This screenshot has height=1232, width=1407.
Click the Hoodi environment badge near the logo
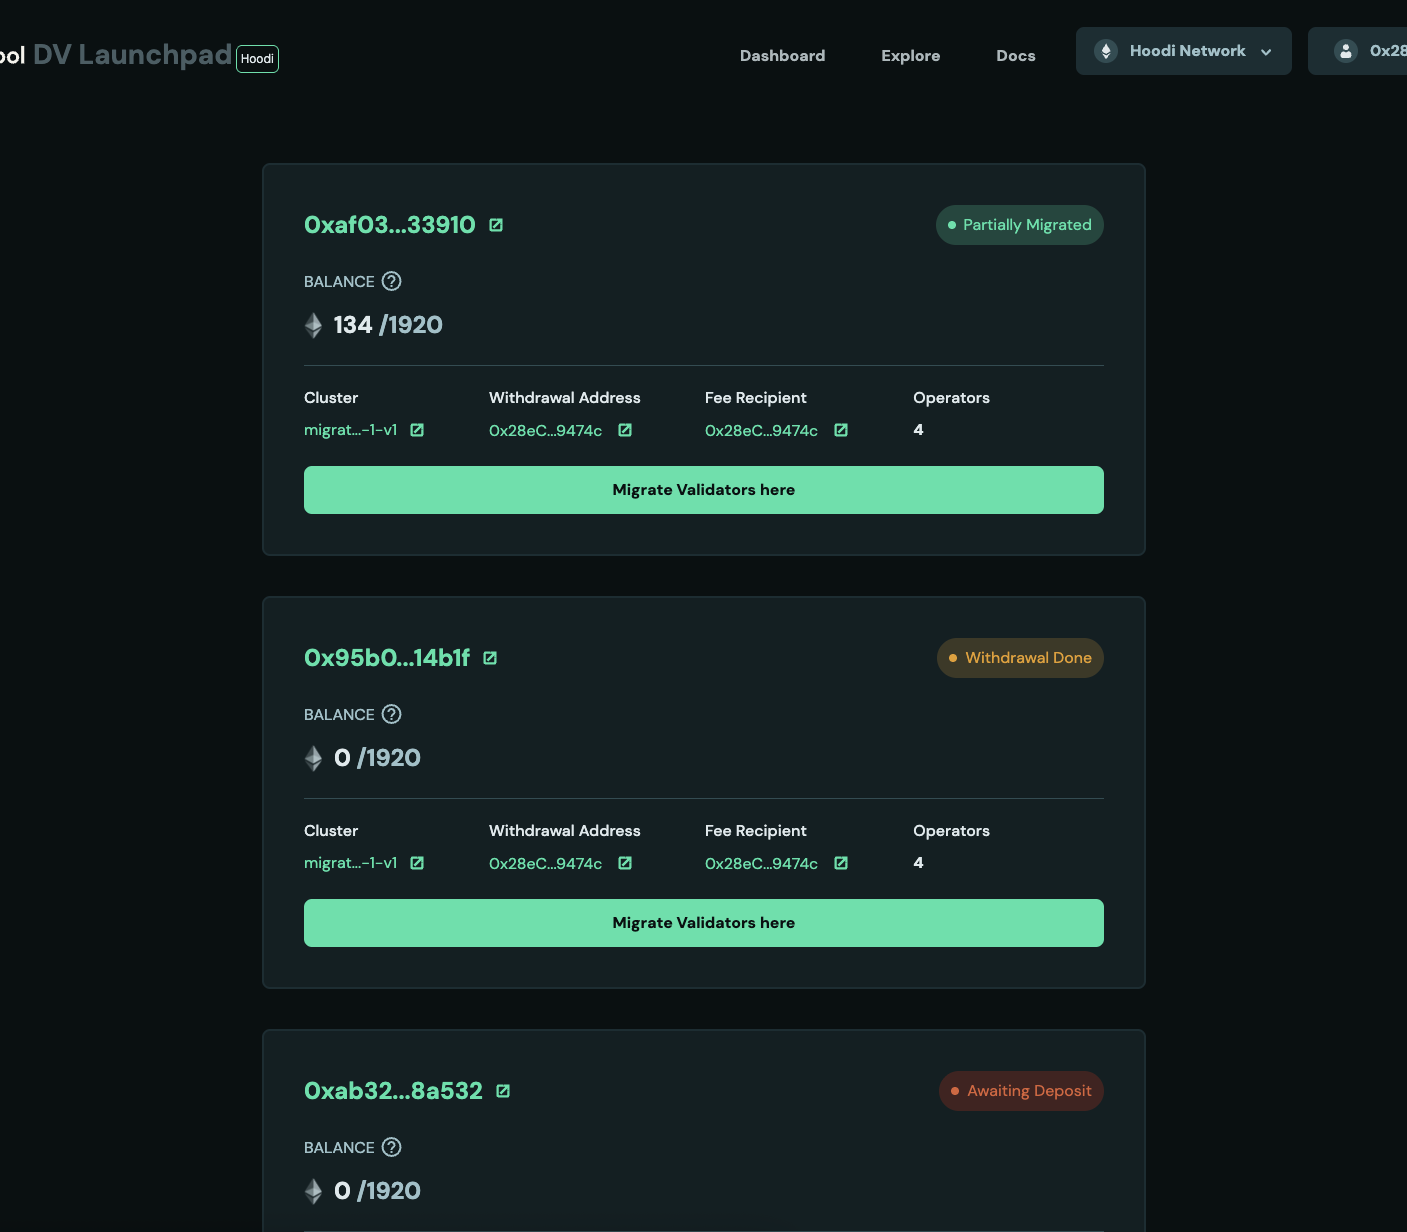[x=257, y=59]
